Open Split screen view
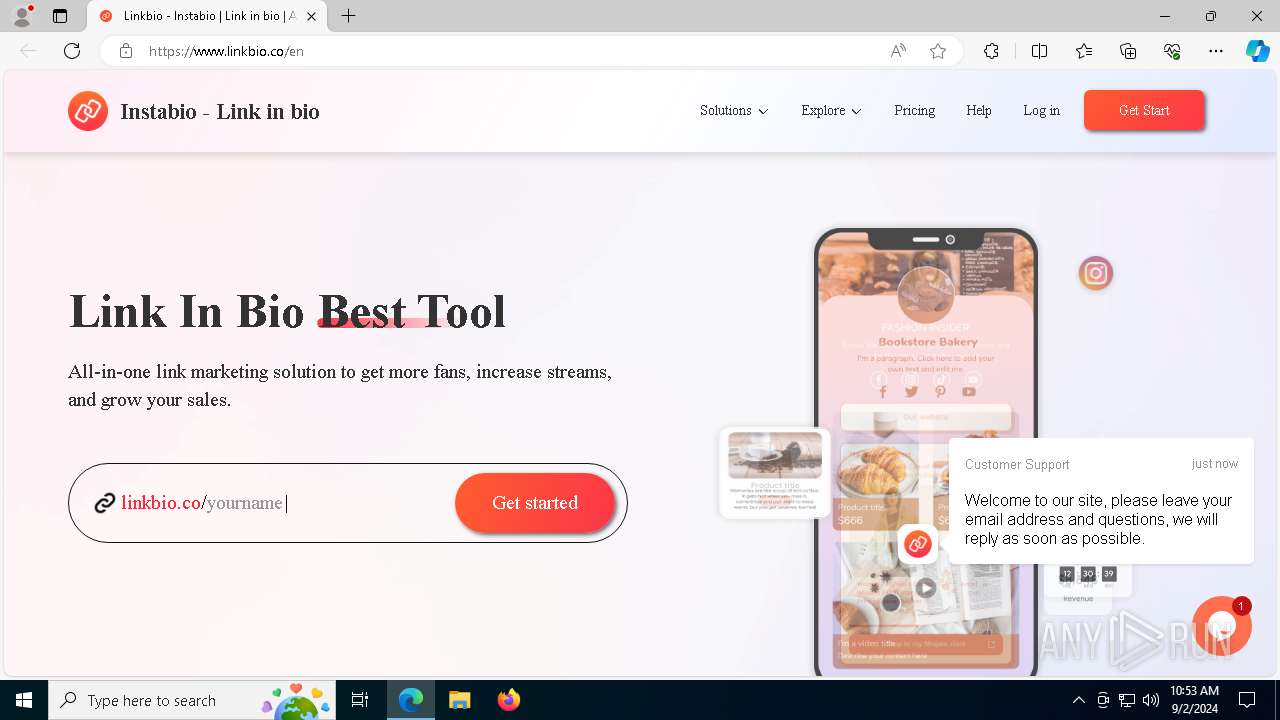Viewport: 1280px width, 720px height. tap(1039, 51)
